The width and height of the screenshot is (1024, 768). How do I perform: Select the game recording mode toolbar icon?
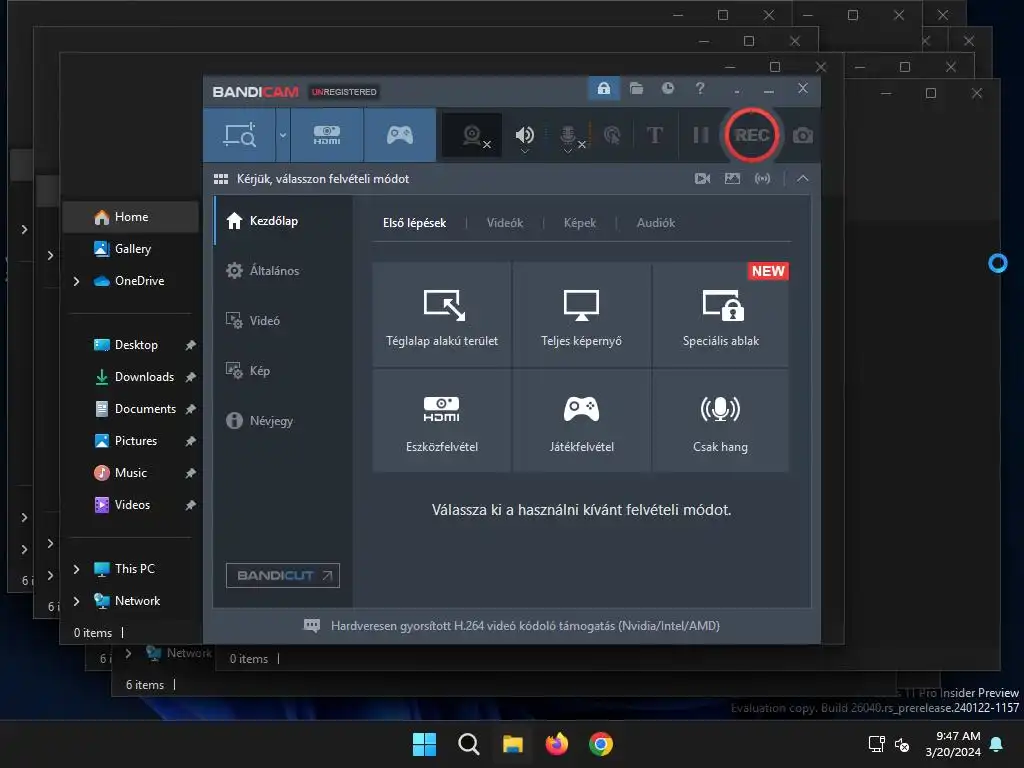400,135
